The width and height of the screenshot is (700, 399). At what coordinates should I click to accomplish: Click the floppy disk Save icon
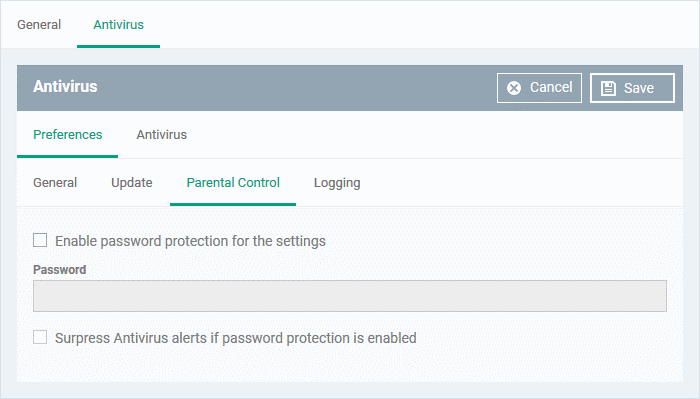click(x=608, y=88)
